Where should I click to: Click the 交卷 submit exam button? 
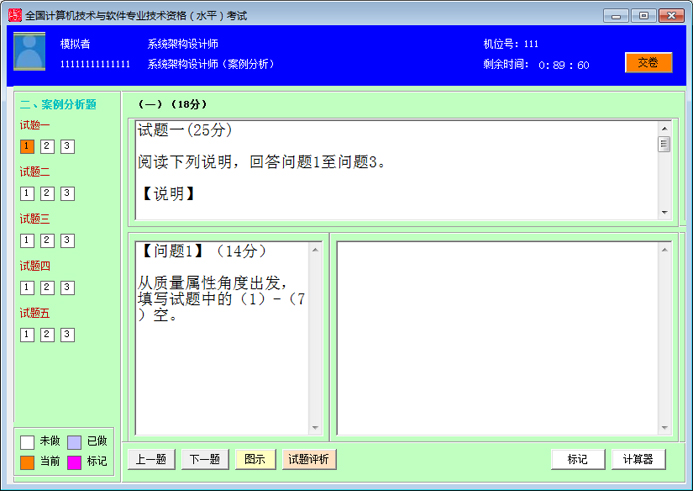click(x=648, y=62)
